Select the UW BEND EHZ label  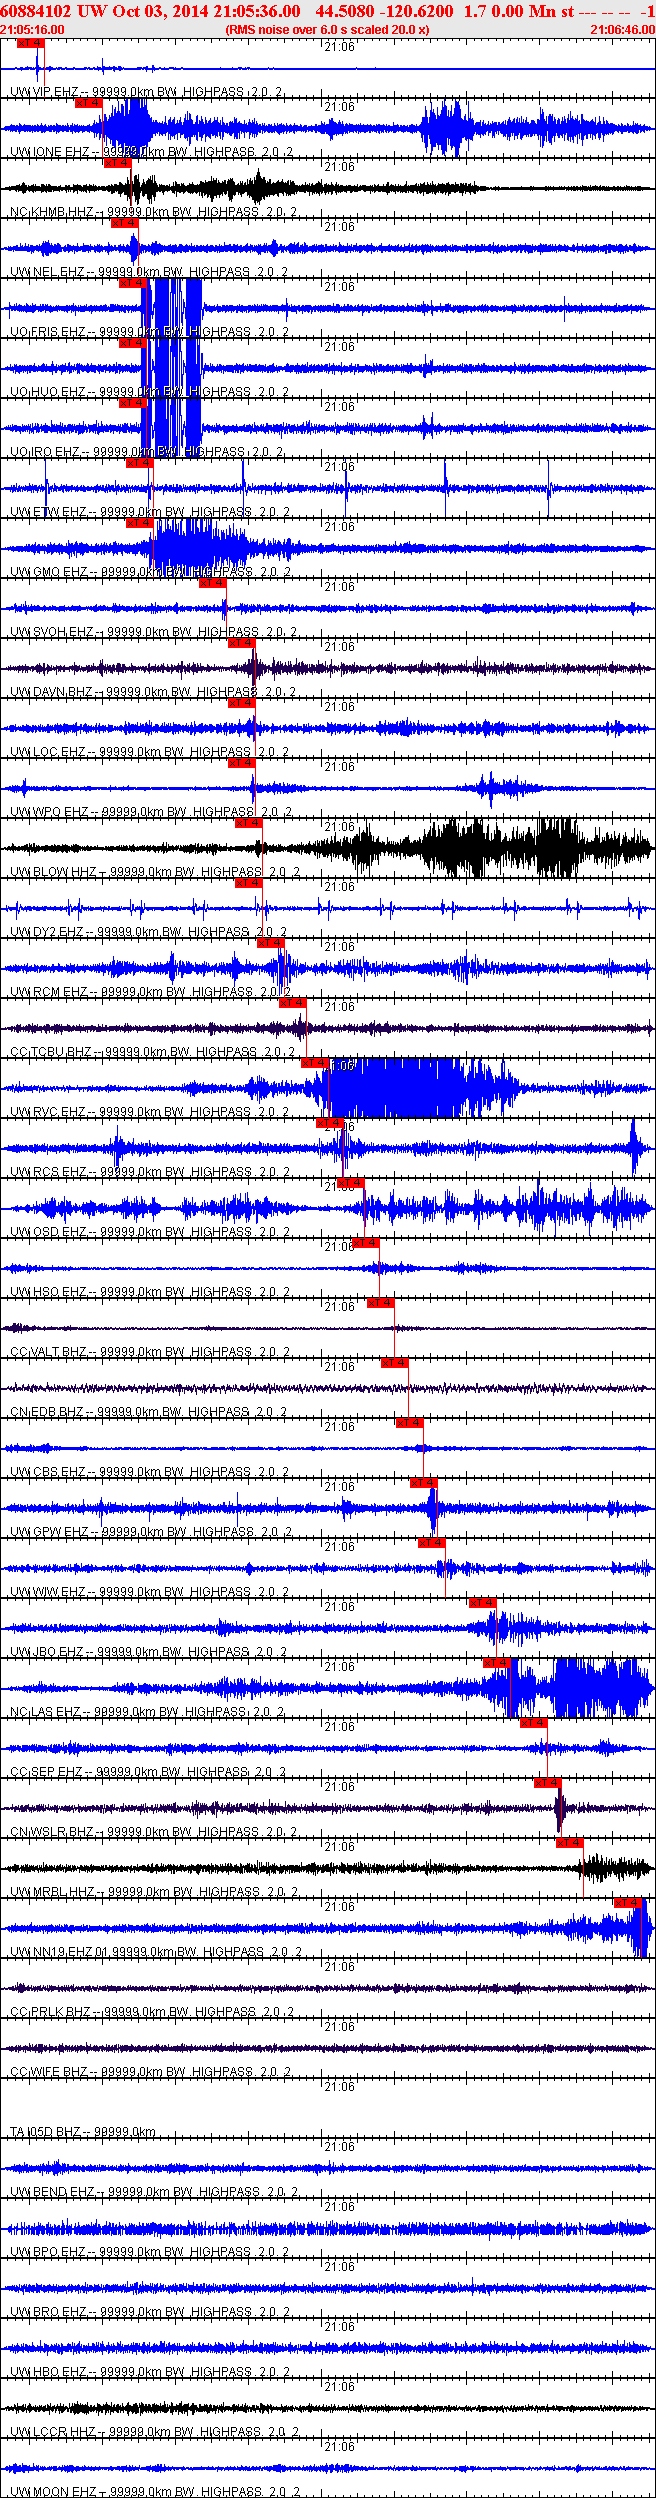[x=154, y=2192]
